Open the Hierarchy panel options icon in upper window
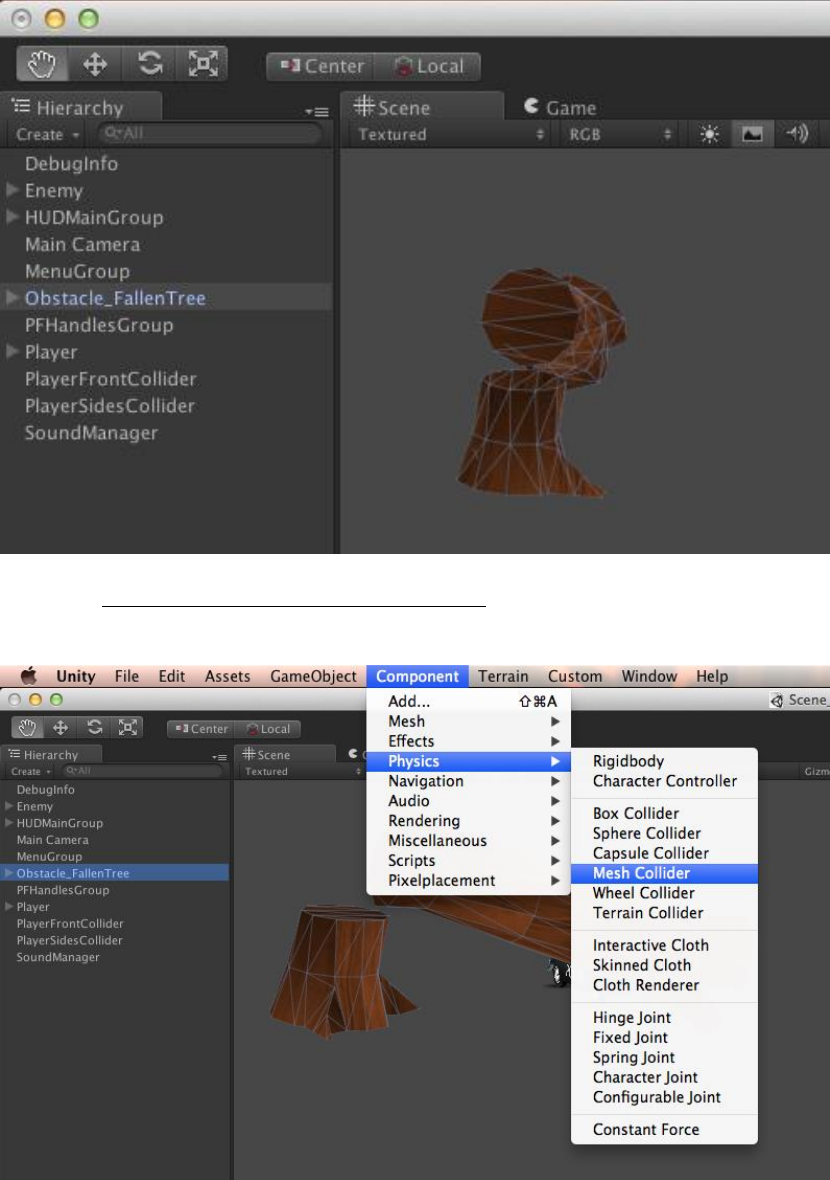The image size is (830, 1180). coord(317,112)
